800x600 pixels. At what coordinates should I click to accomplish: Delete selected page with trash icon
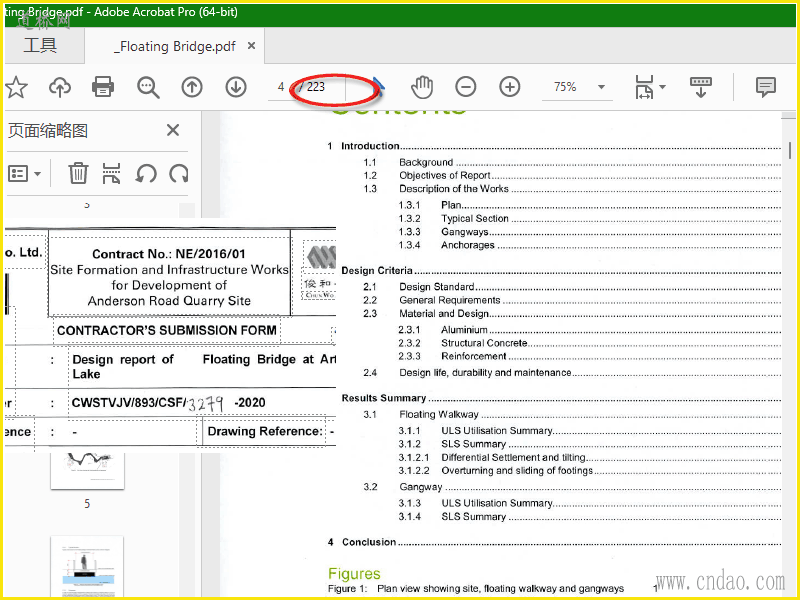coord(78,173)
